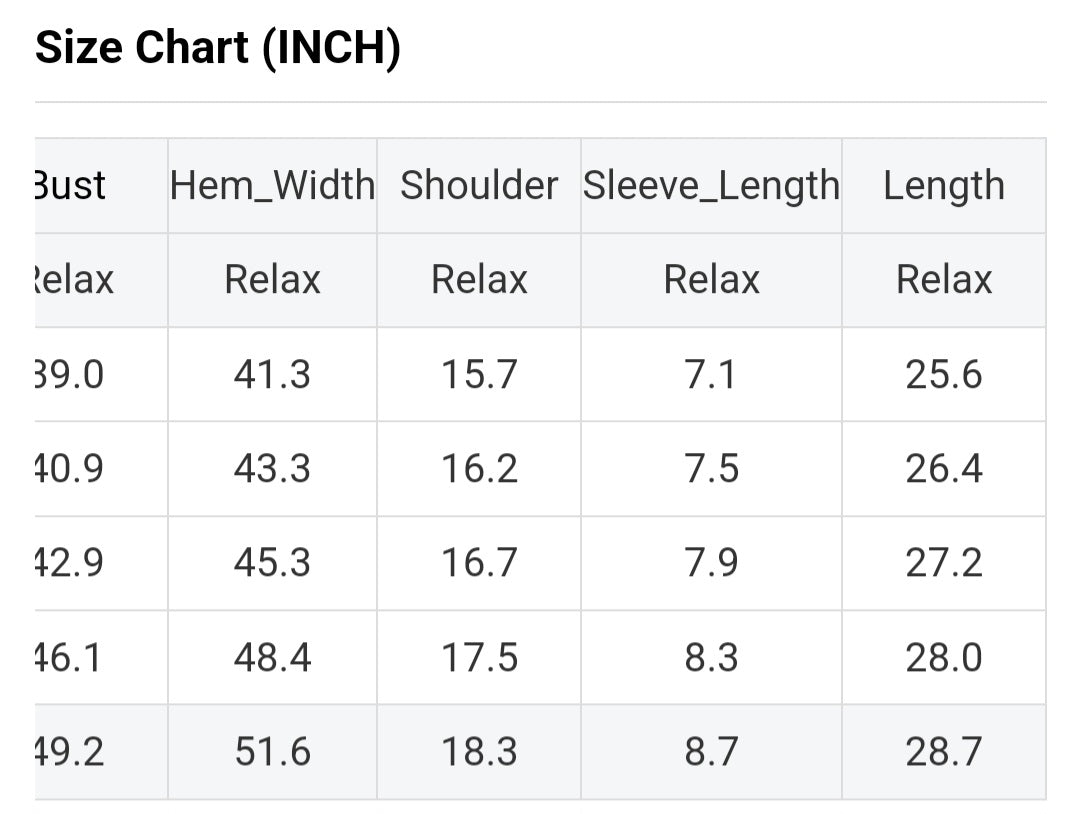Click the Hem_Width value 41.3
The width and height of the screenshot is (1080, 814).
[272, 375]
